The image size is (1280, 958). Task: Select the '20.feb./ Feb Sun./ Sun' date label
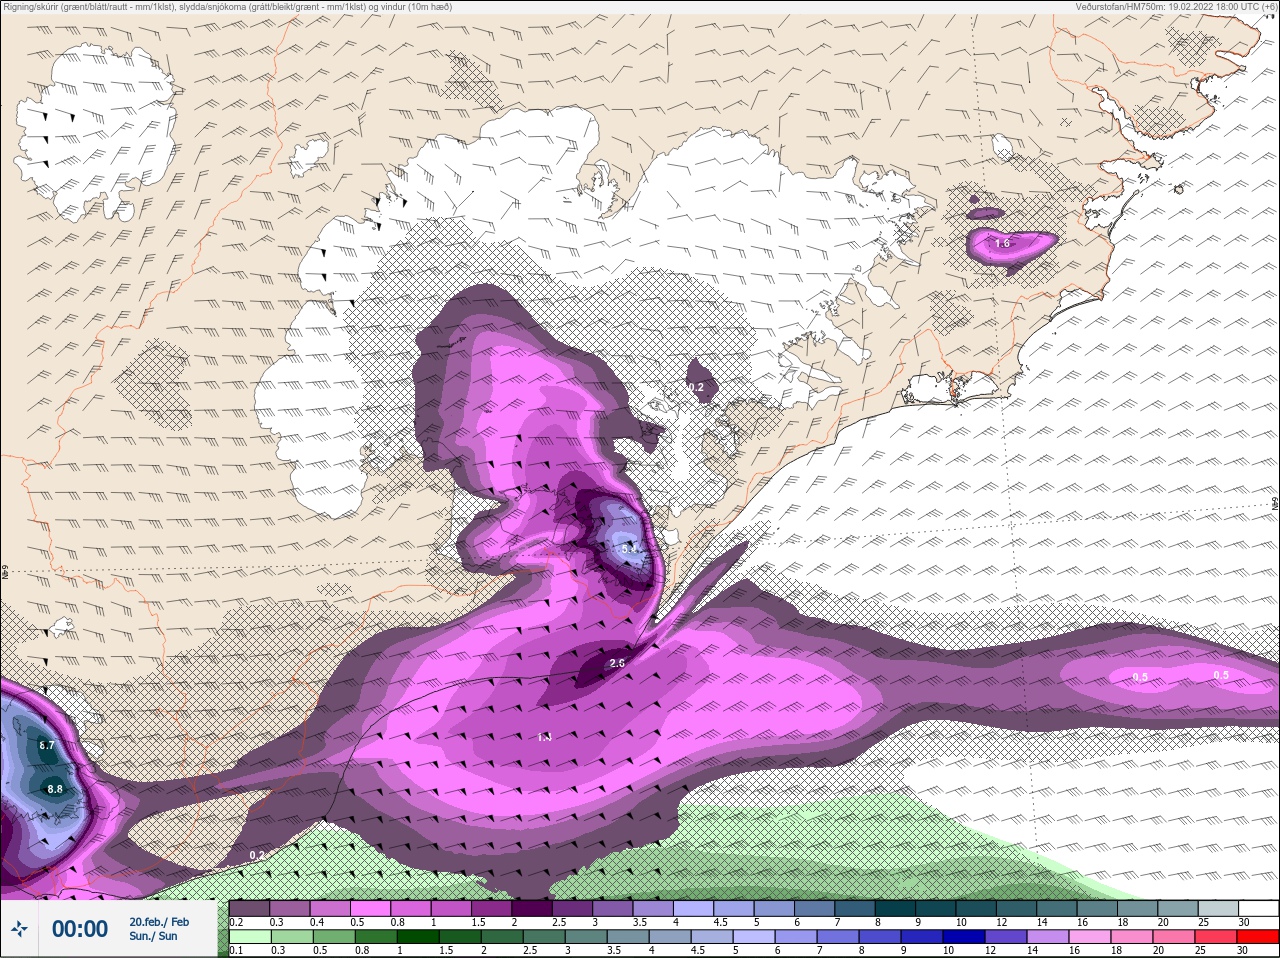(x=159, y=929)
